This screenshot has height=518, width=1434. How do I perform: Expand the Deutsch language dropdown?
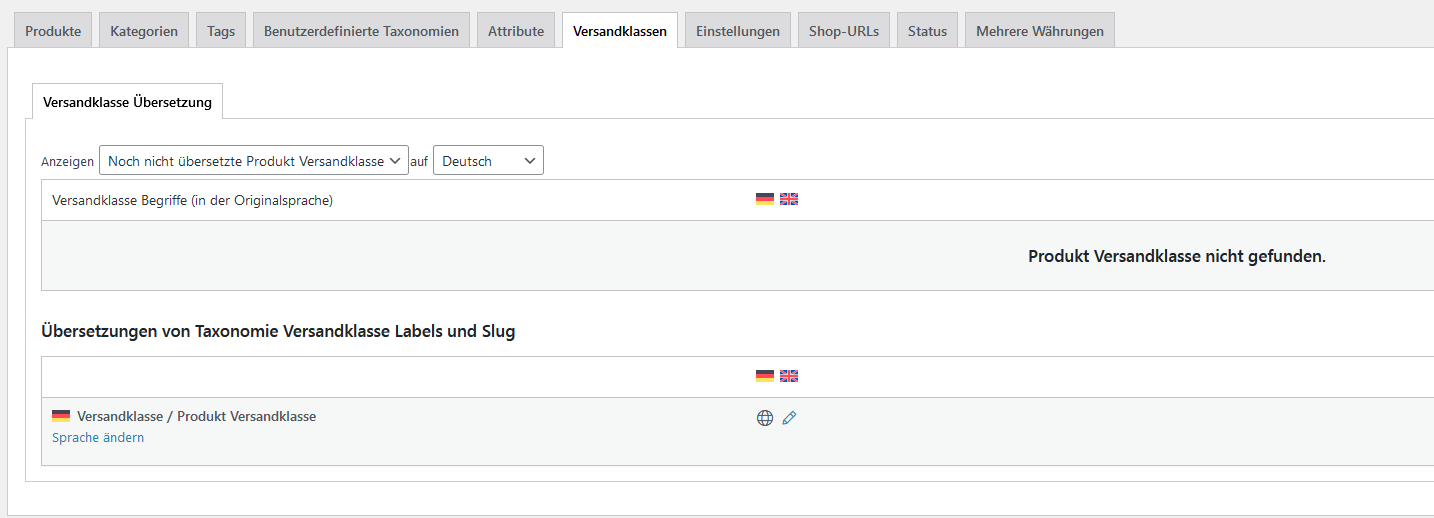click(488, 161)
